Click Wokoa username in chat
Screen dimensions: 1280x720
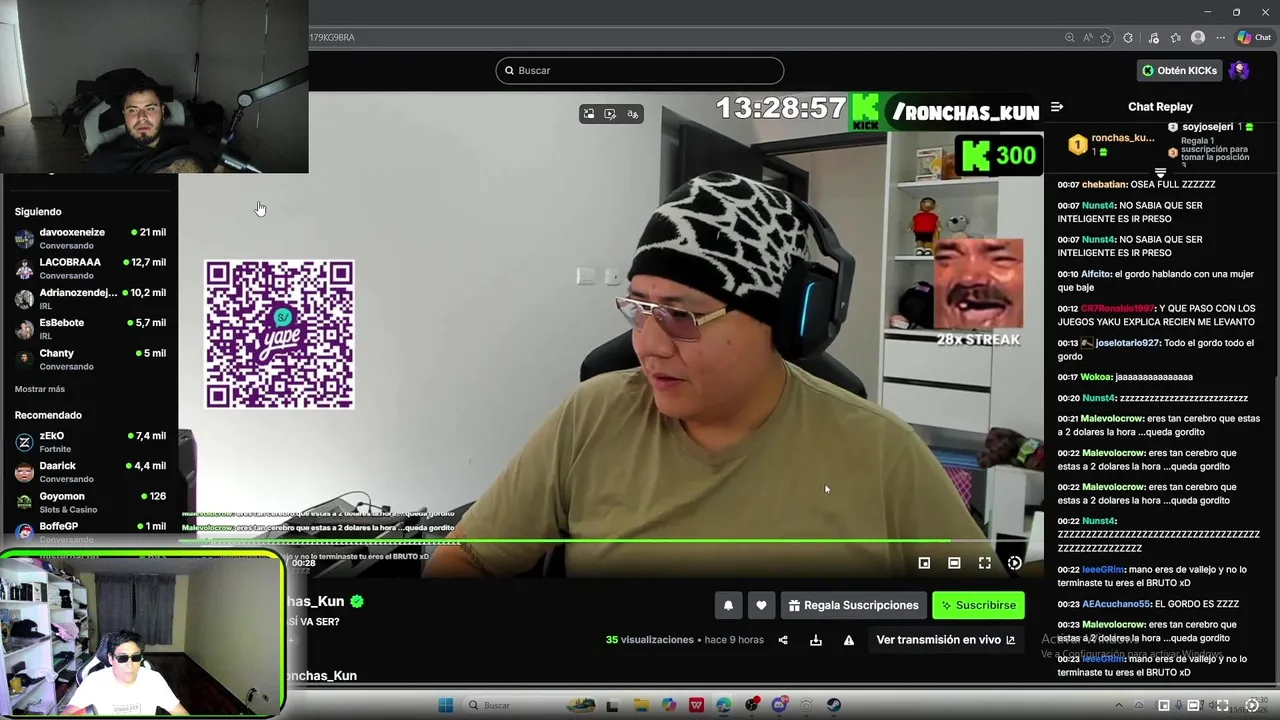(x=1096, y=377)
